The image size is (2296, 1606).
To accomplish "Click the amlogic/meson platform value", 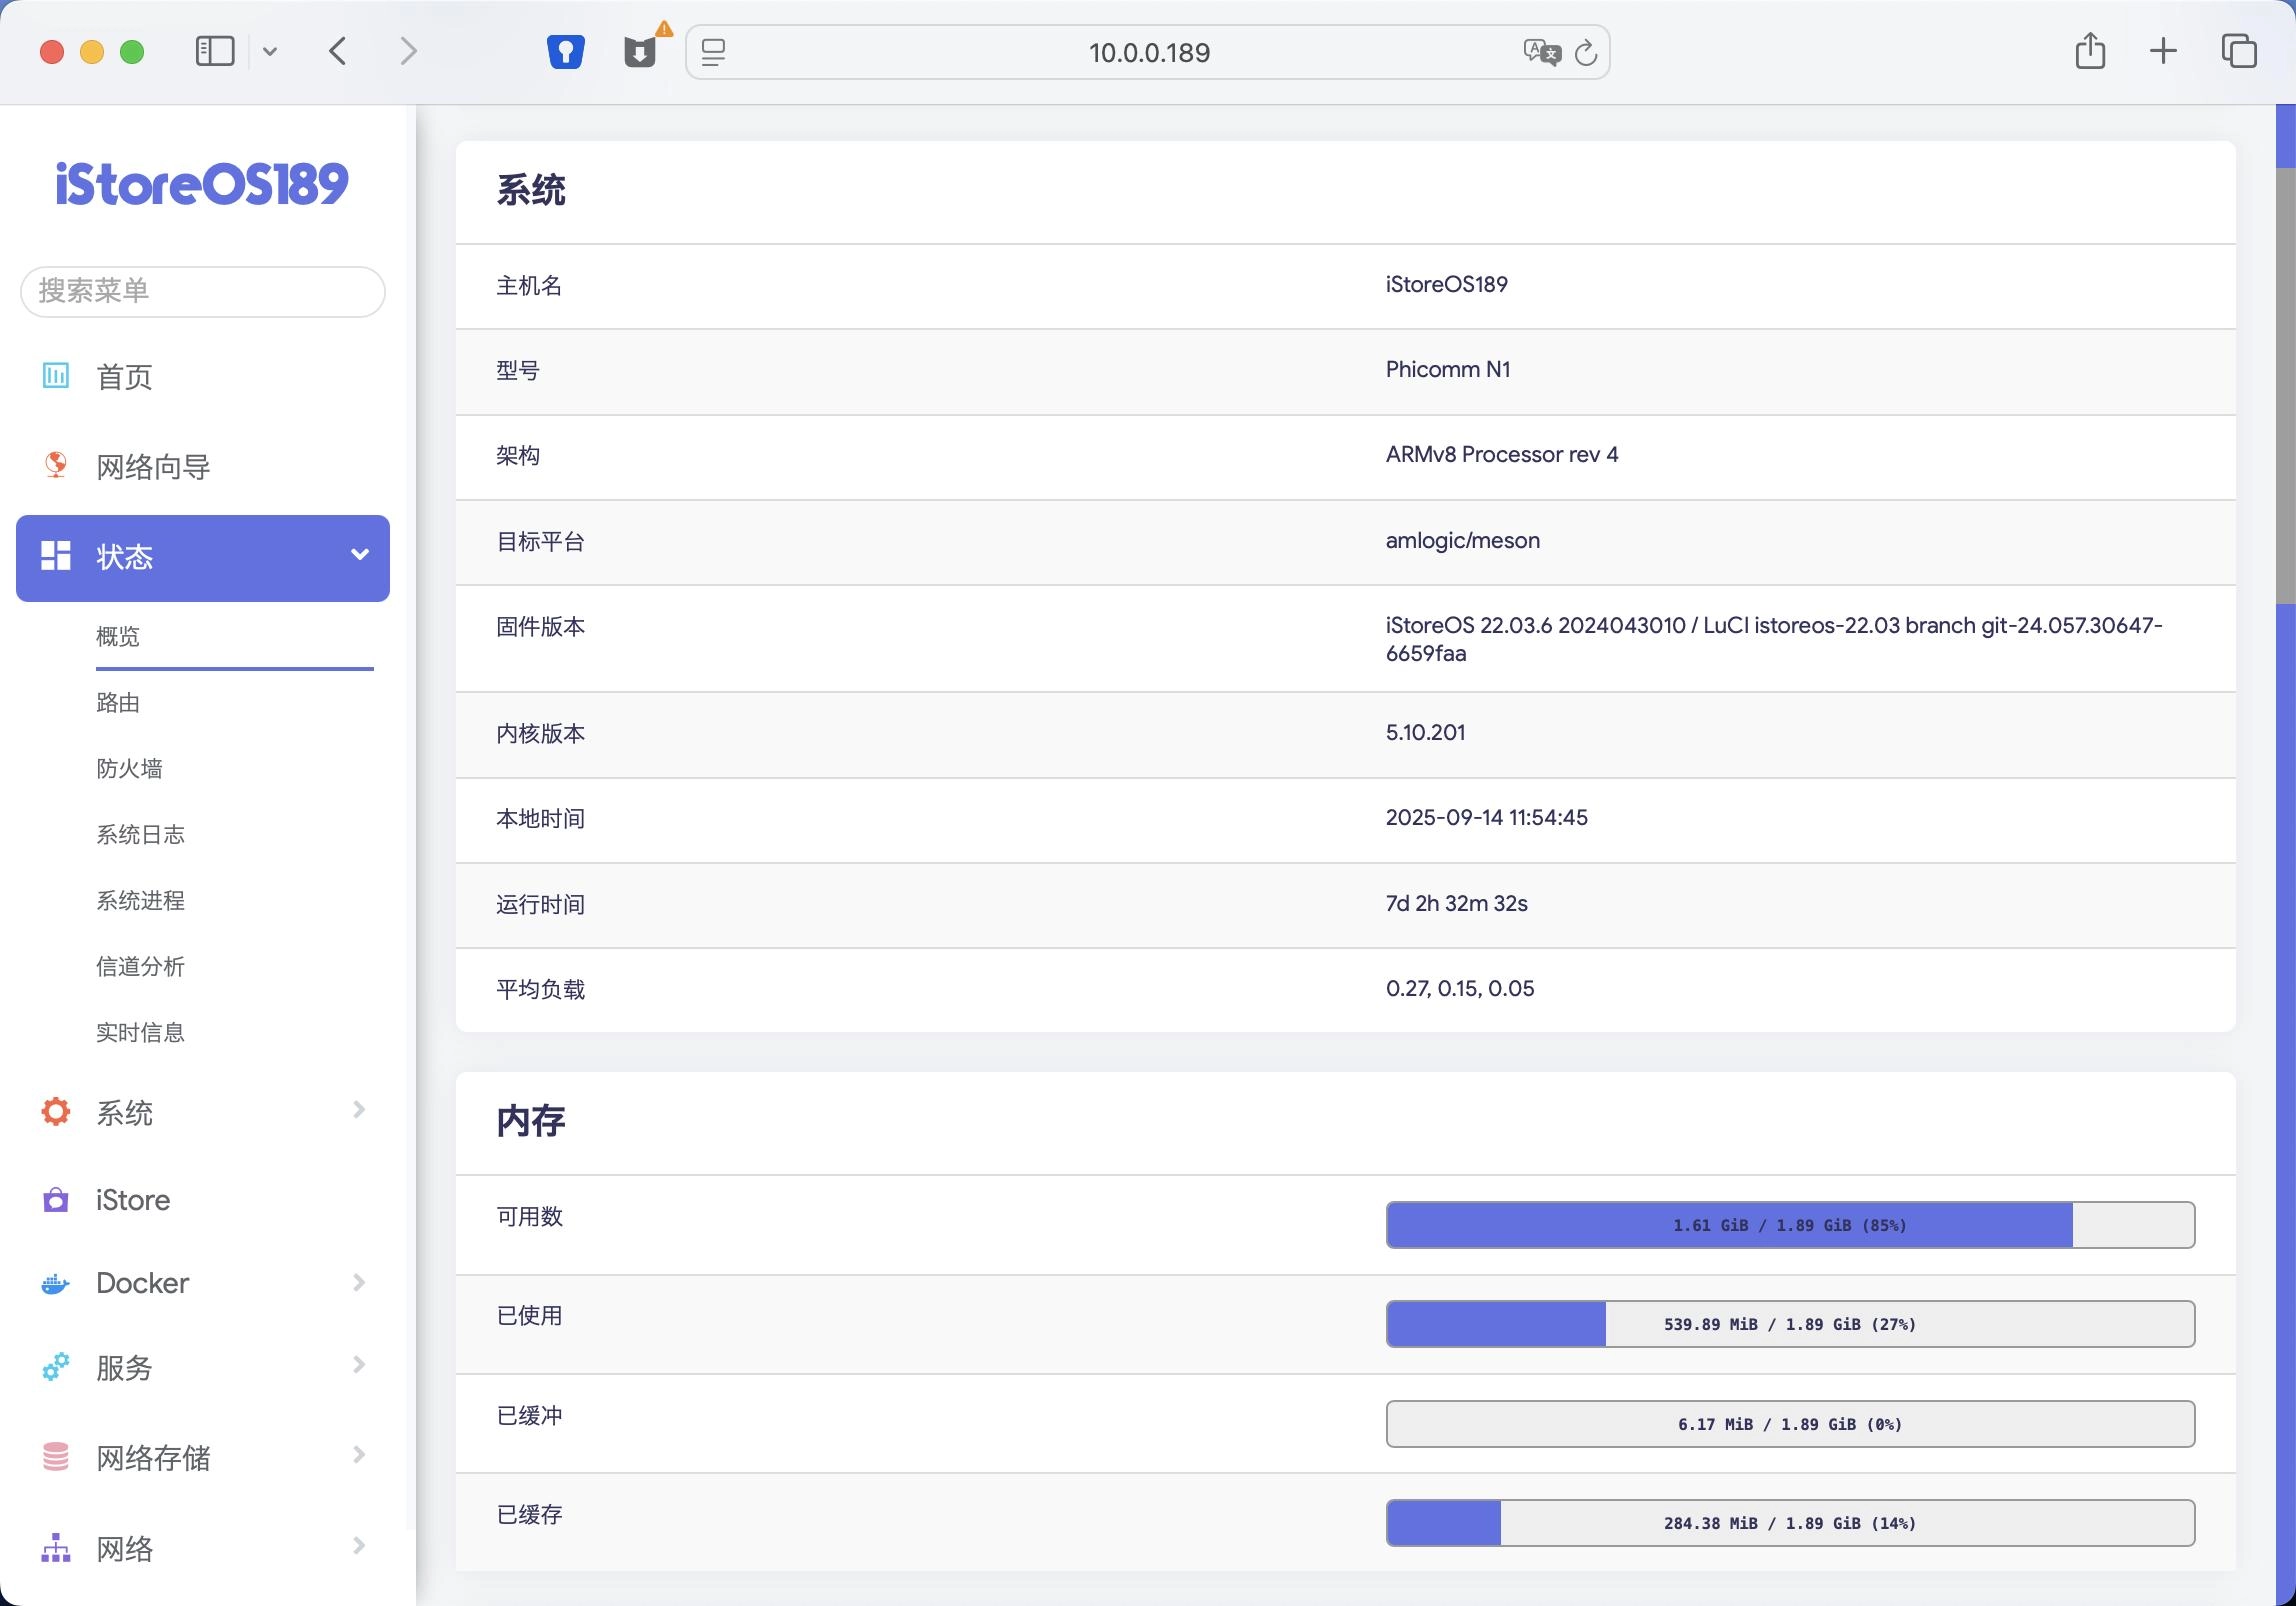I will (x=1462, y=540).
